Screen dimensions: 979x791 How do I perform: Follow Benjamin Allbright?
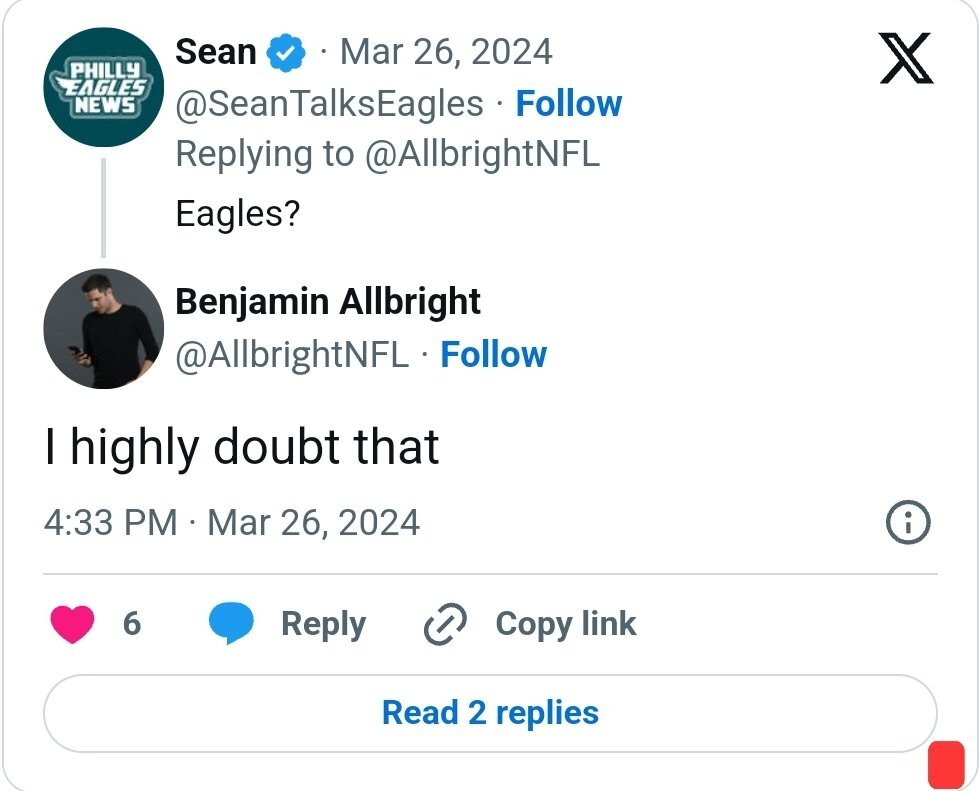point(493,354)
